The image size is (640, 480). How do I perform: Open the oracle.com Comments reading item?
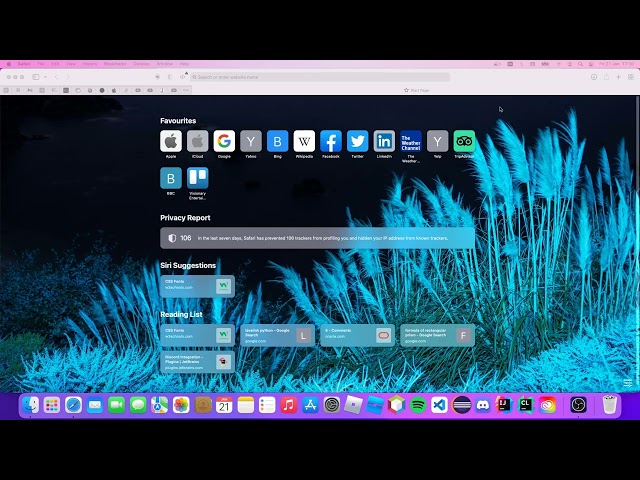pos(358,336)
